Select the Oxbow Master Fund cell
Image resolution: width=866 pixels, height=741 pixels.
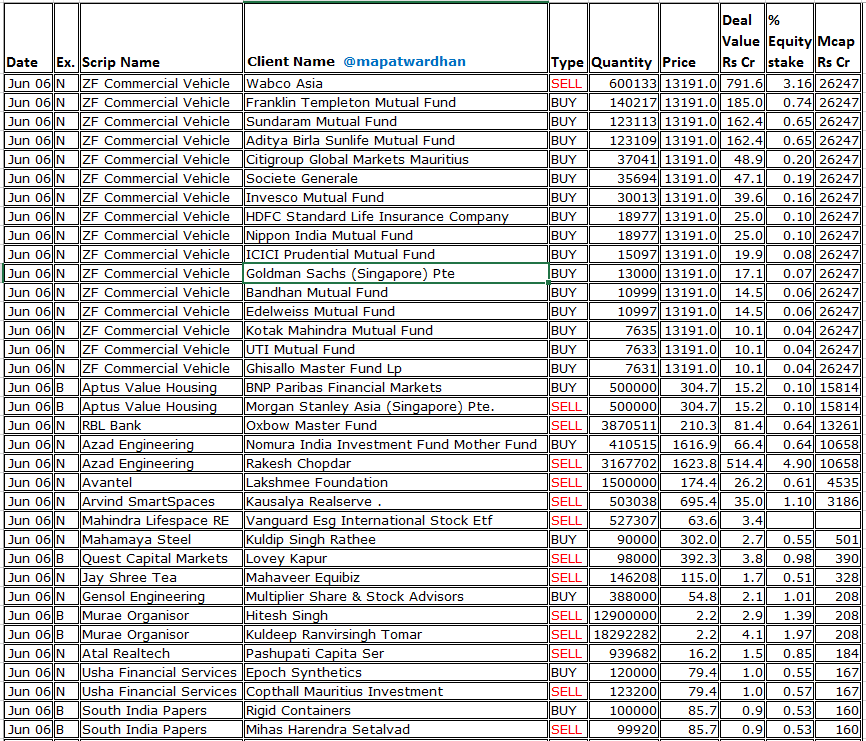coord(395,426)
